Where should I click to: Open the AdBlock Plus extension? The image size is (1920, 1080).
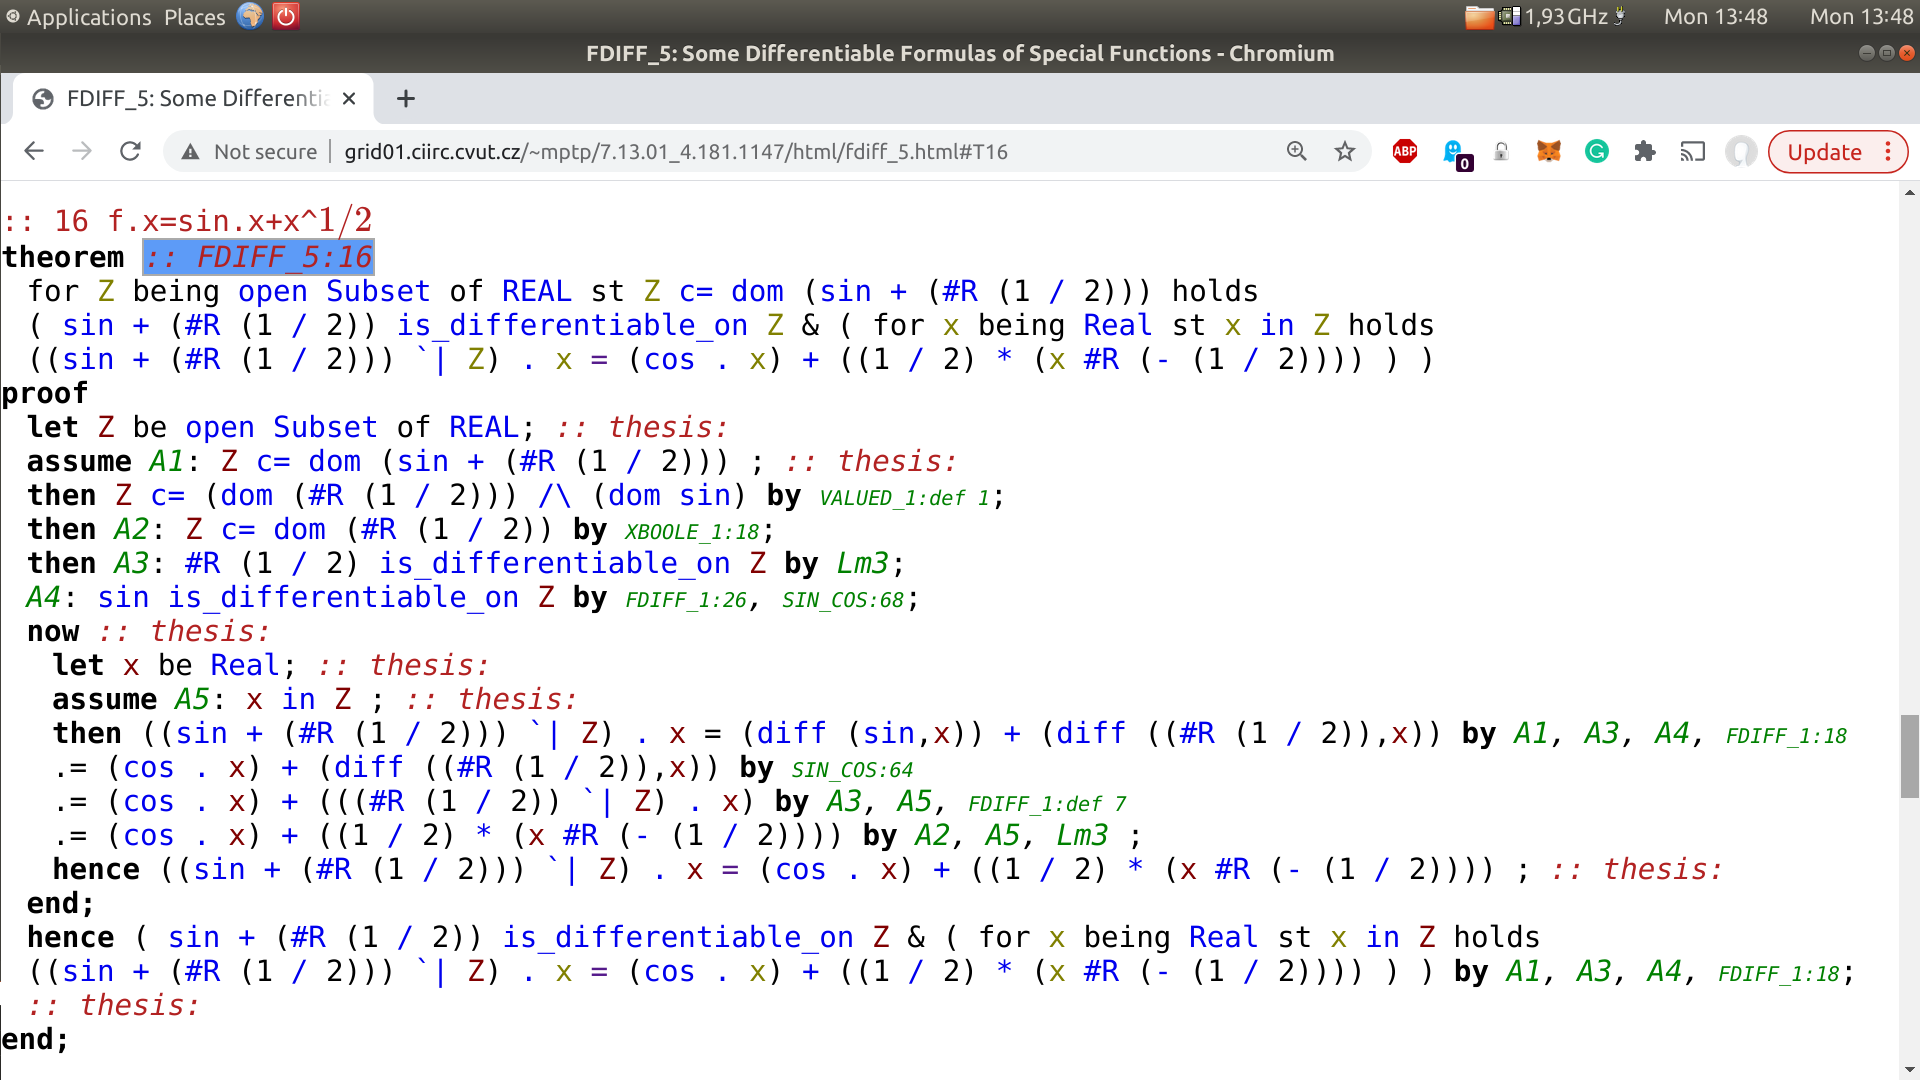coord(1405,151)
